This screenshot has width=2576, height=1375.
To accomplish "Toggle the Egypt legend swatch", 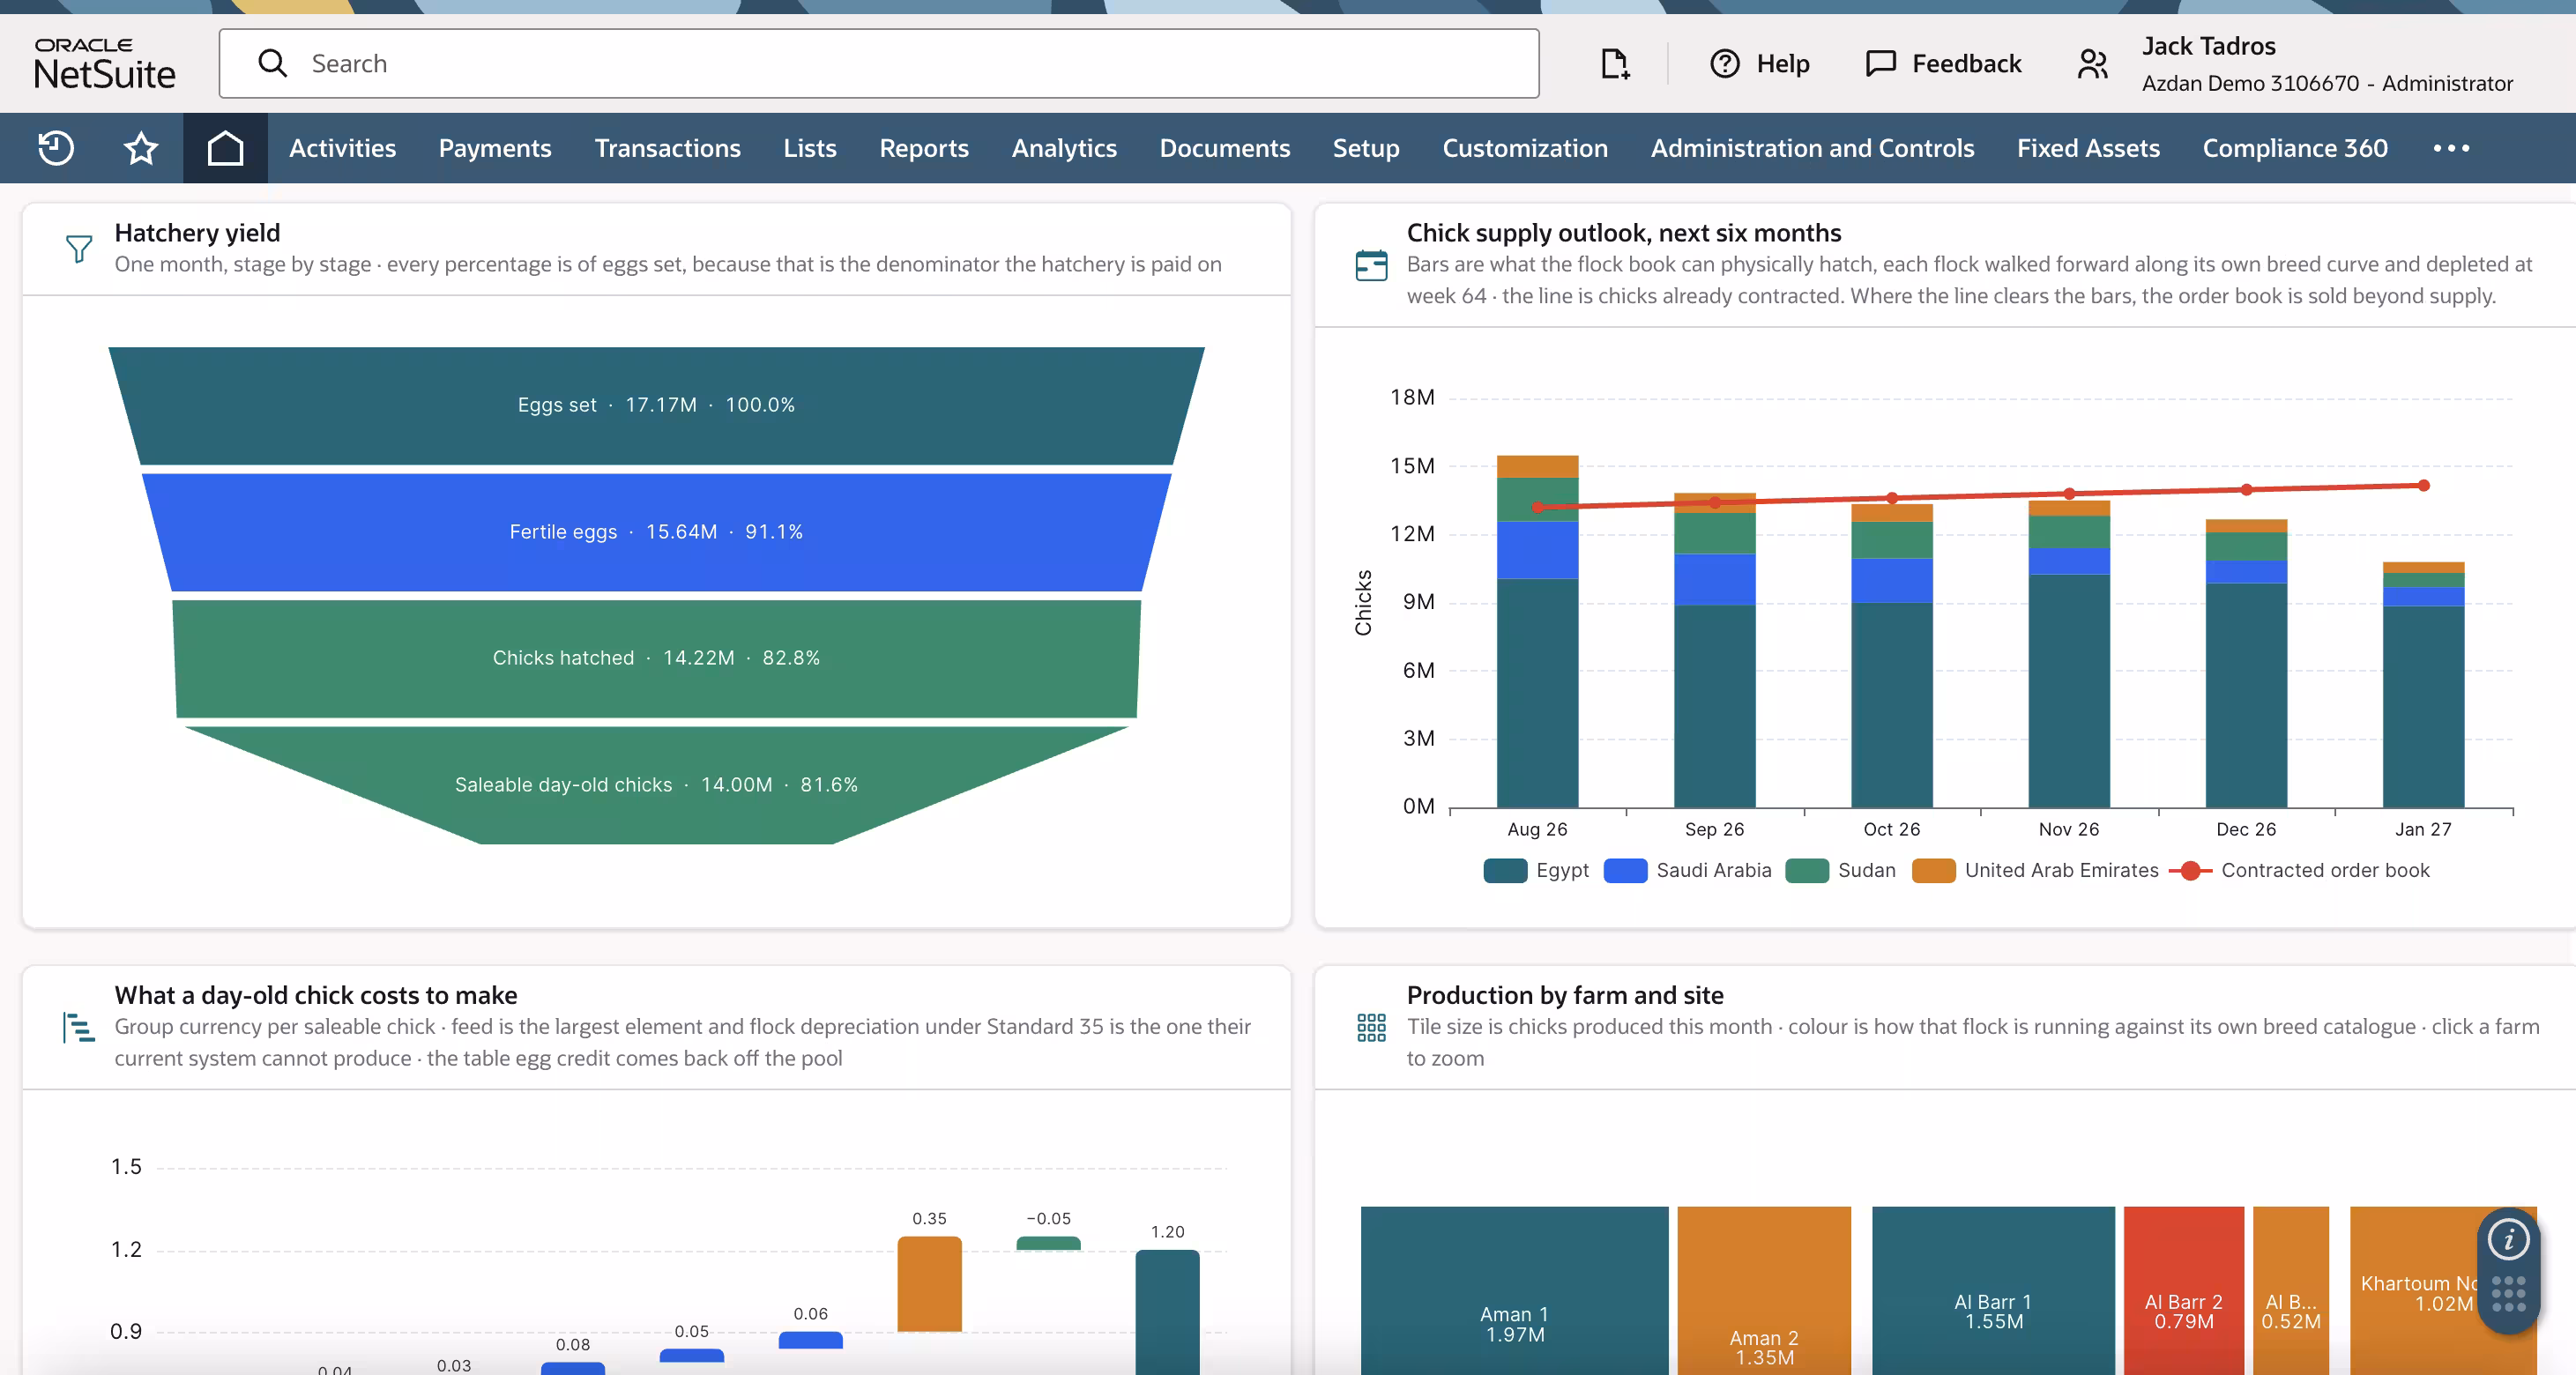I will click(x=1505, y=870).
